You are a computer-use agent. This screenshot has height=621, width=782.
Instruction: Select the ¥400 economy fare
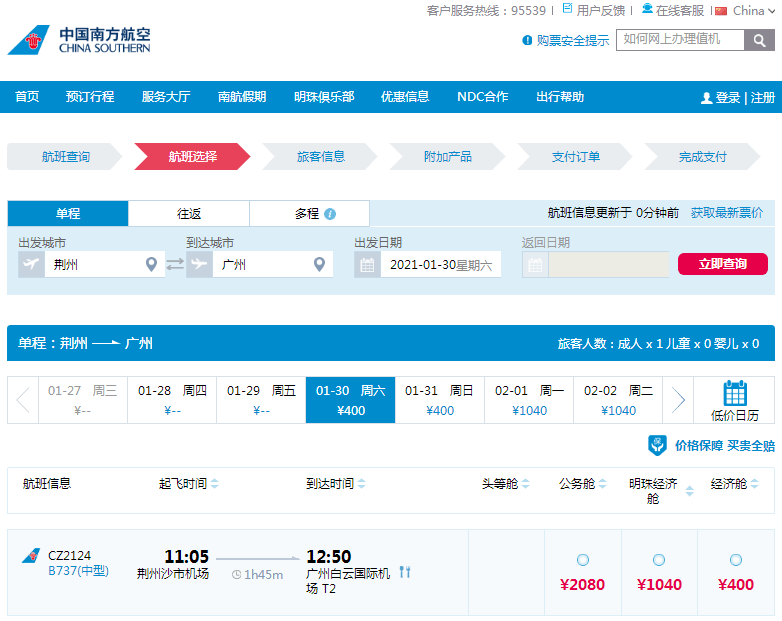736,560
